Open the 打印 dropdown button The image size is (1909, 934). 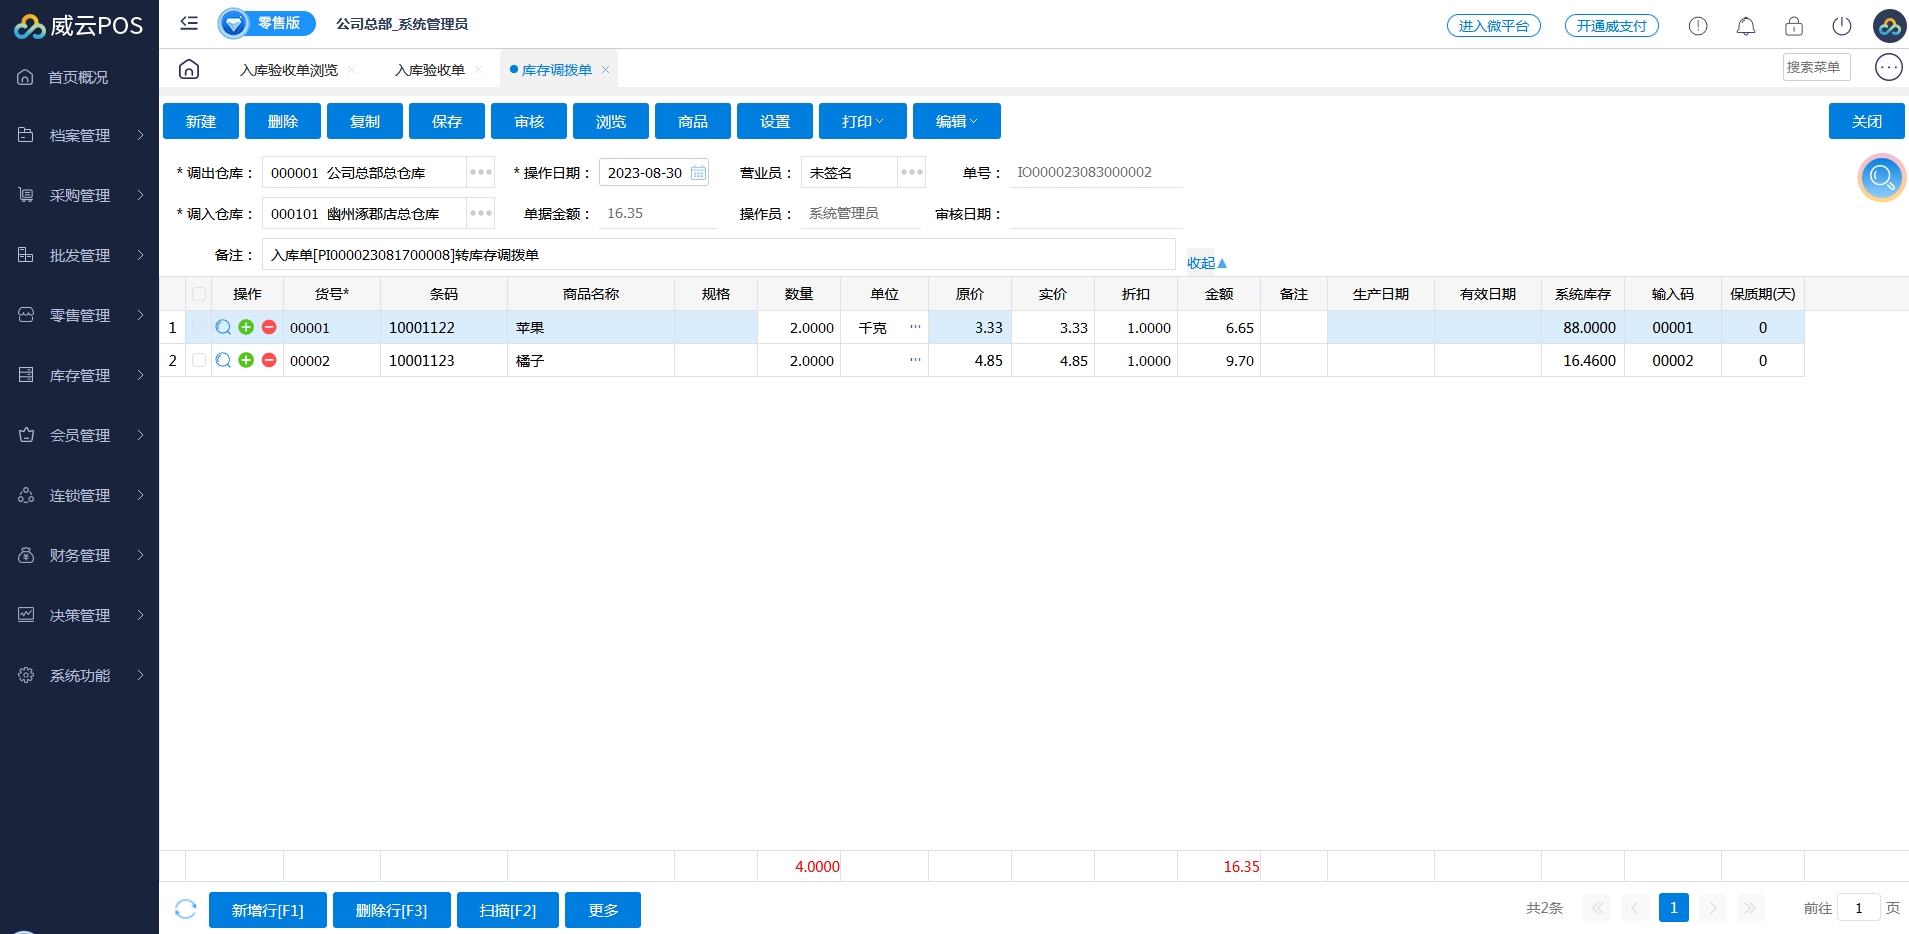coord(862,121)
